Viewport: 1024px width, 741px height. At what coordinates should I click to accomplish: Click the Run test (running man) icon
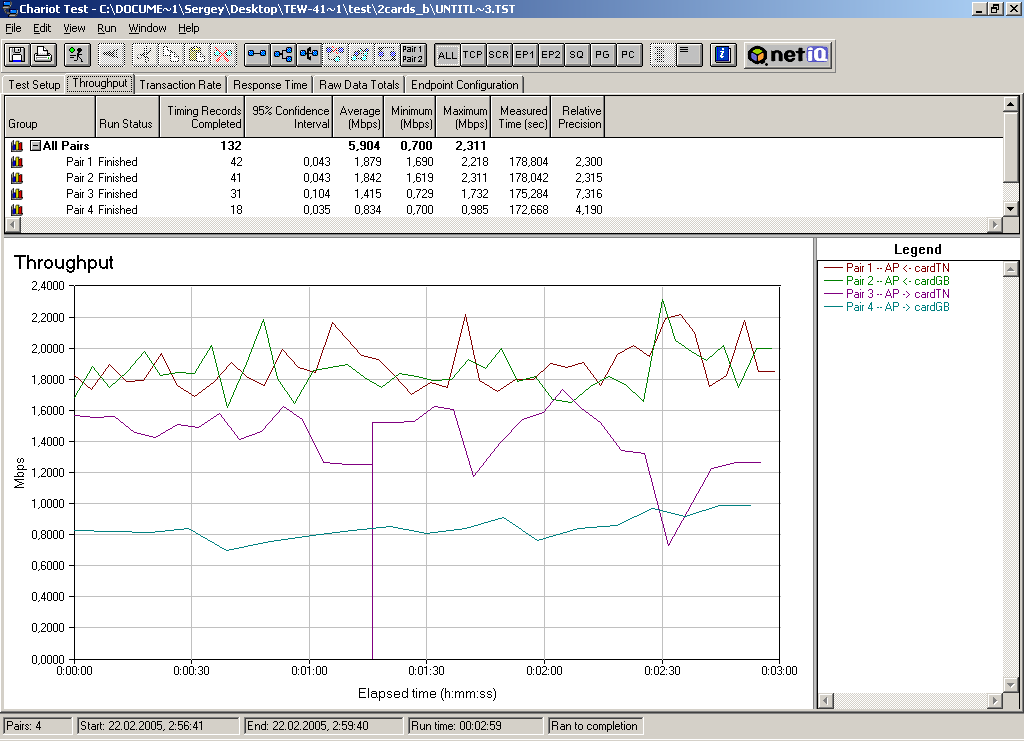[78, 55]
